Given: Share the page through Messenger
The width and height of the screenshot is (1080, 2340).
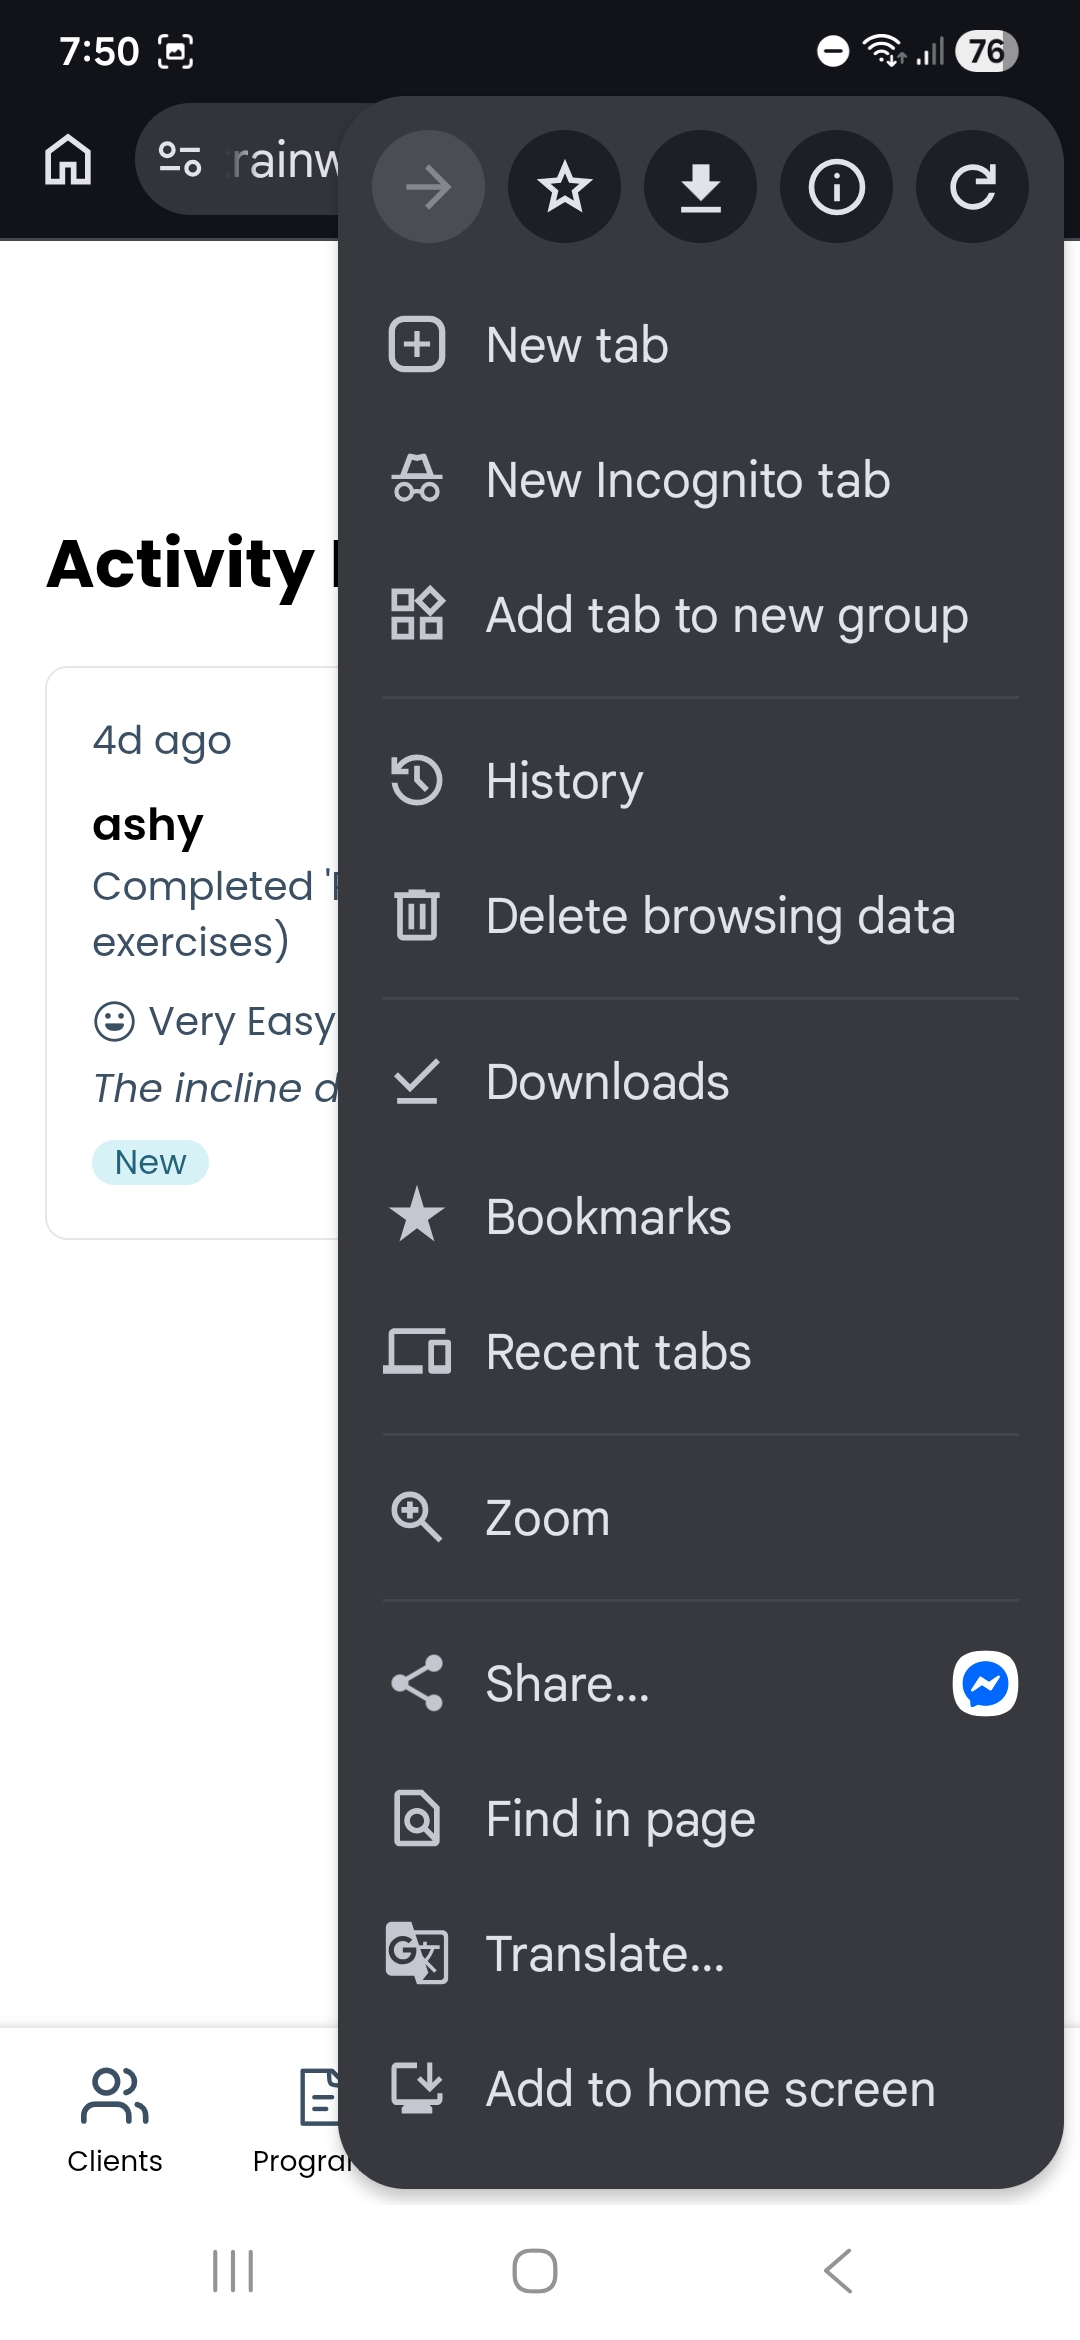Looking at the screenshot, I should 983,1683.
